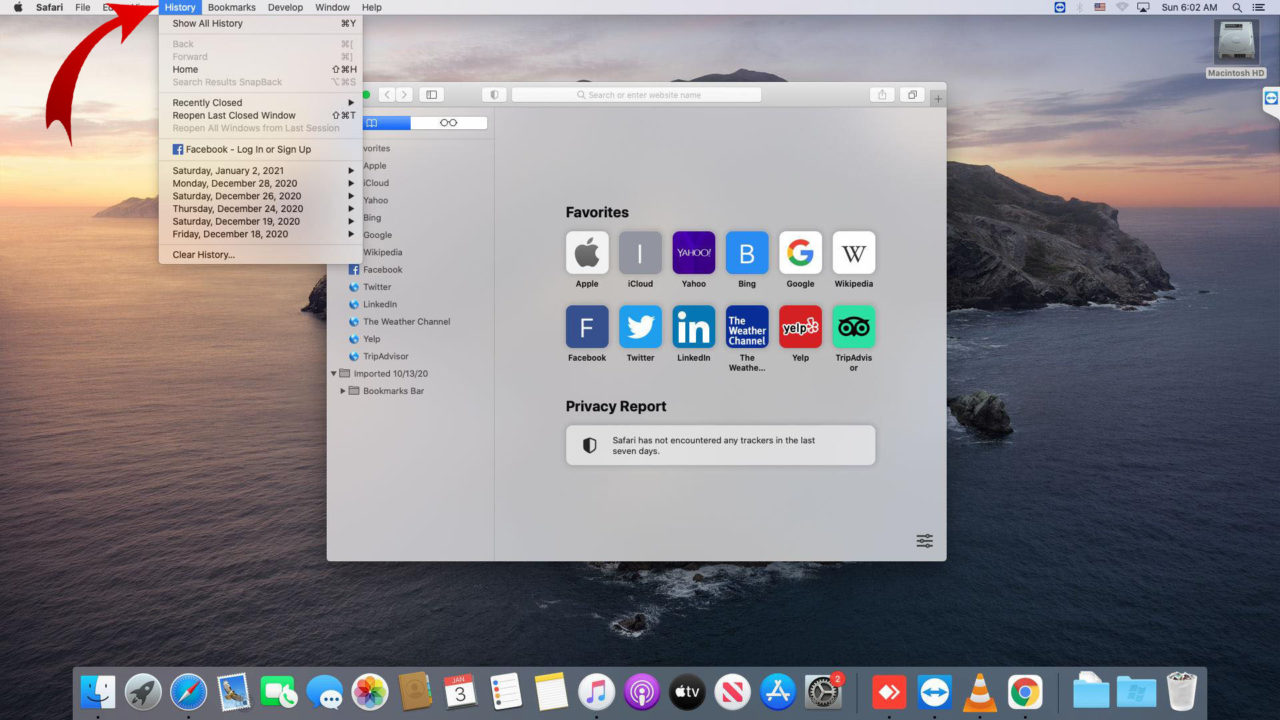Click the AirPlay menu bar icon
This screenshot has height=720, width=1280.
pyautogui.click(x=1143, y=7)
